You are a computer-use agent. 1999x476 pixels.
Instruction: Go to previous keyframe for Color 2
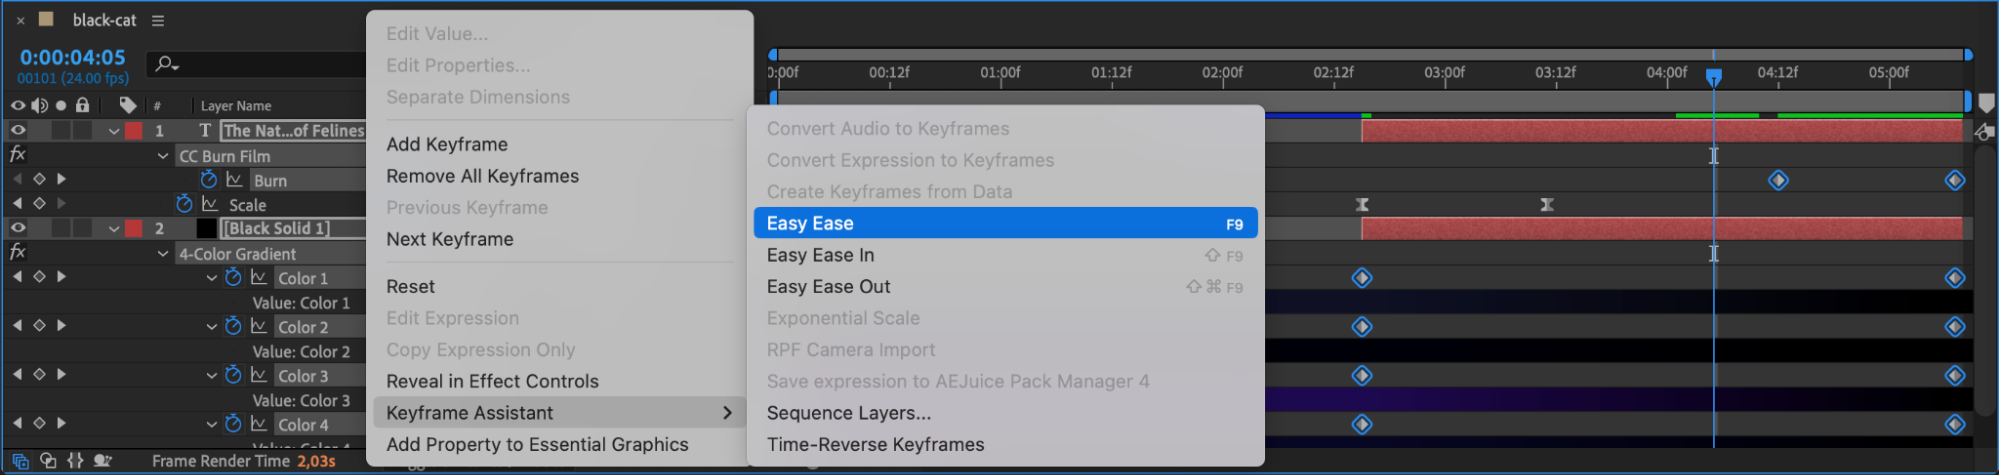click(x=17, y=326)
